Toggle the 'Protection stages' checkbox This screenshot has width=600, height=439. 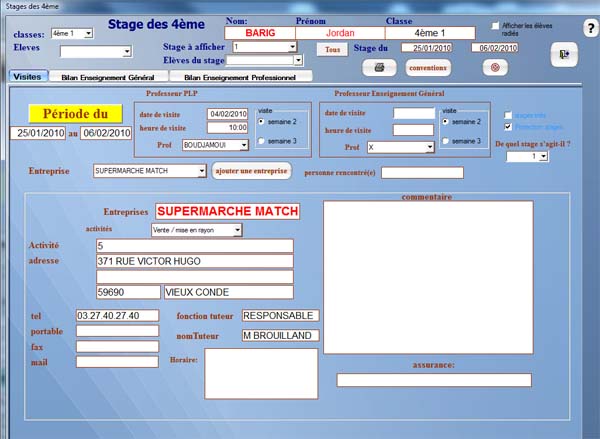(x=509, y=127)
